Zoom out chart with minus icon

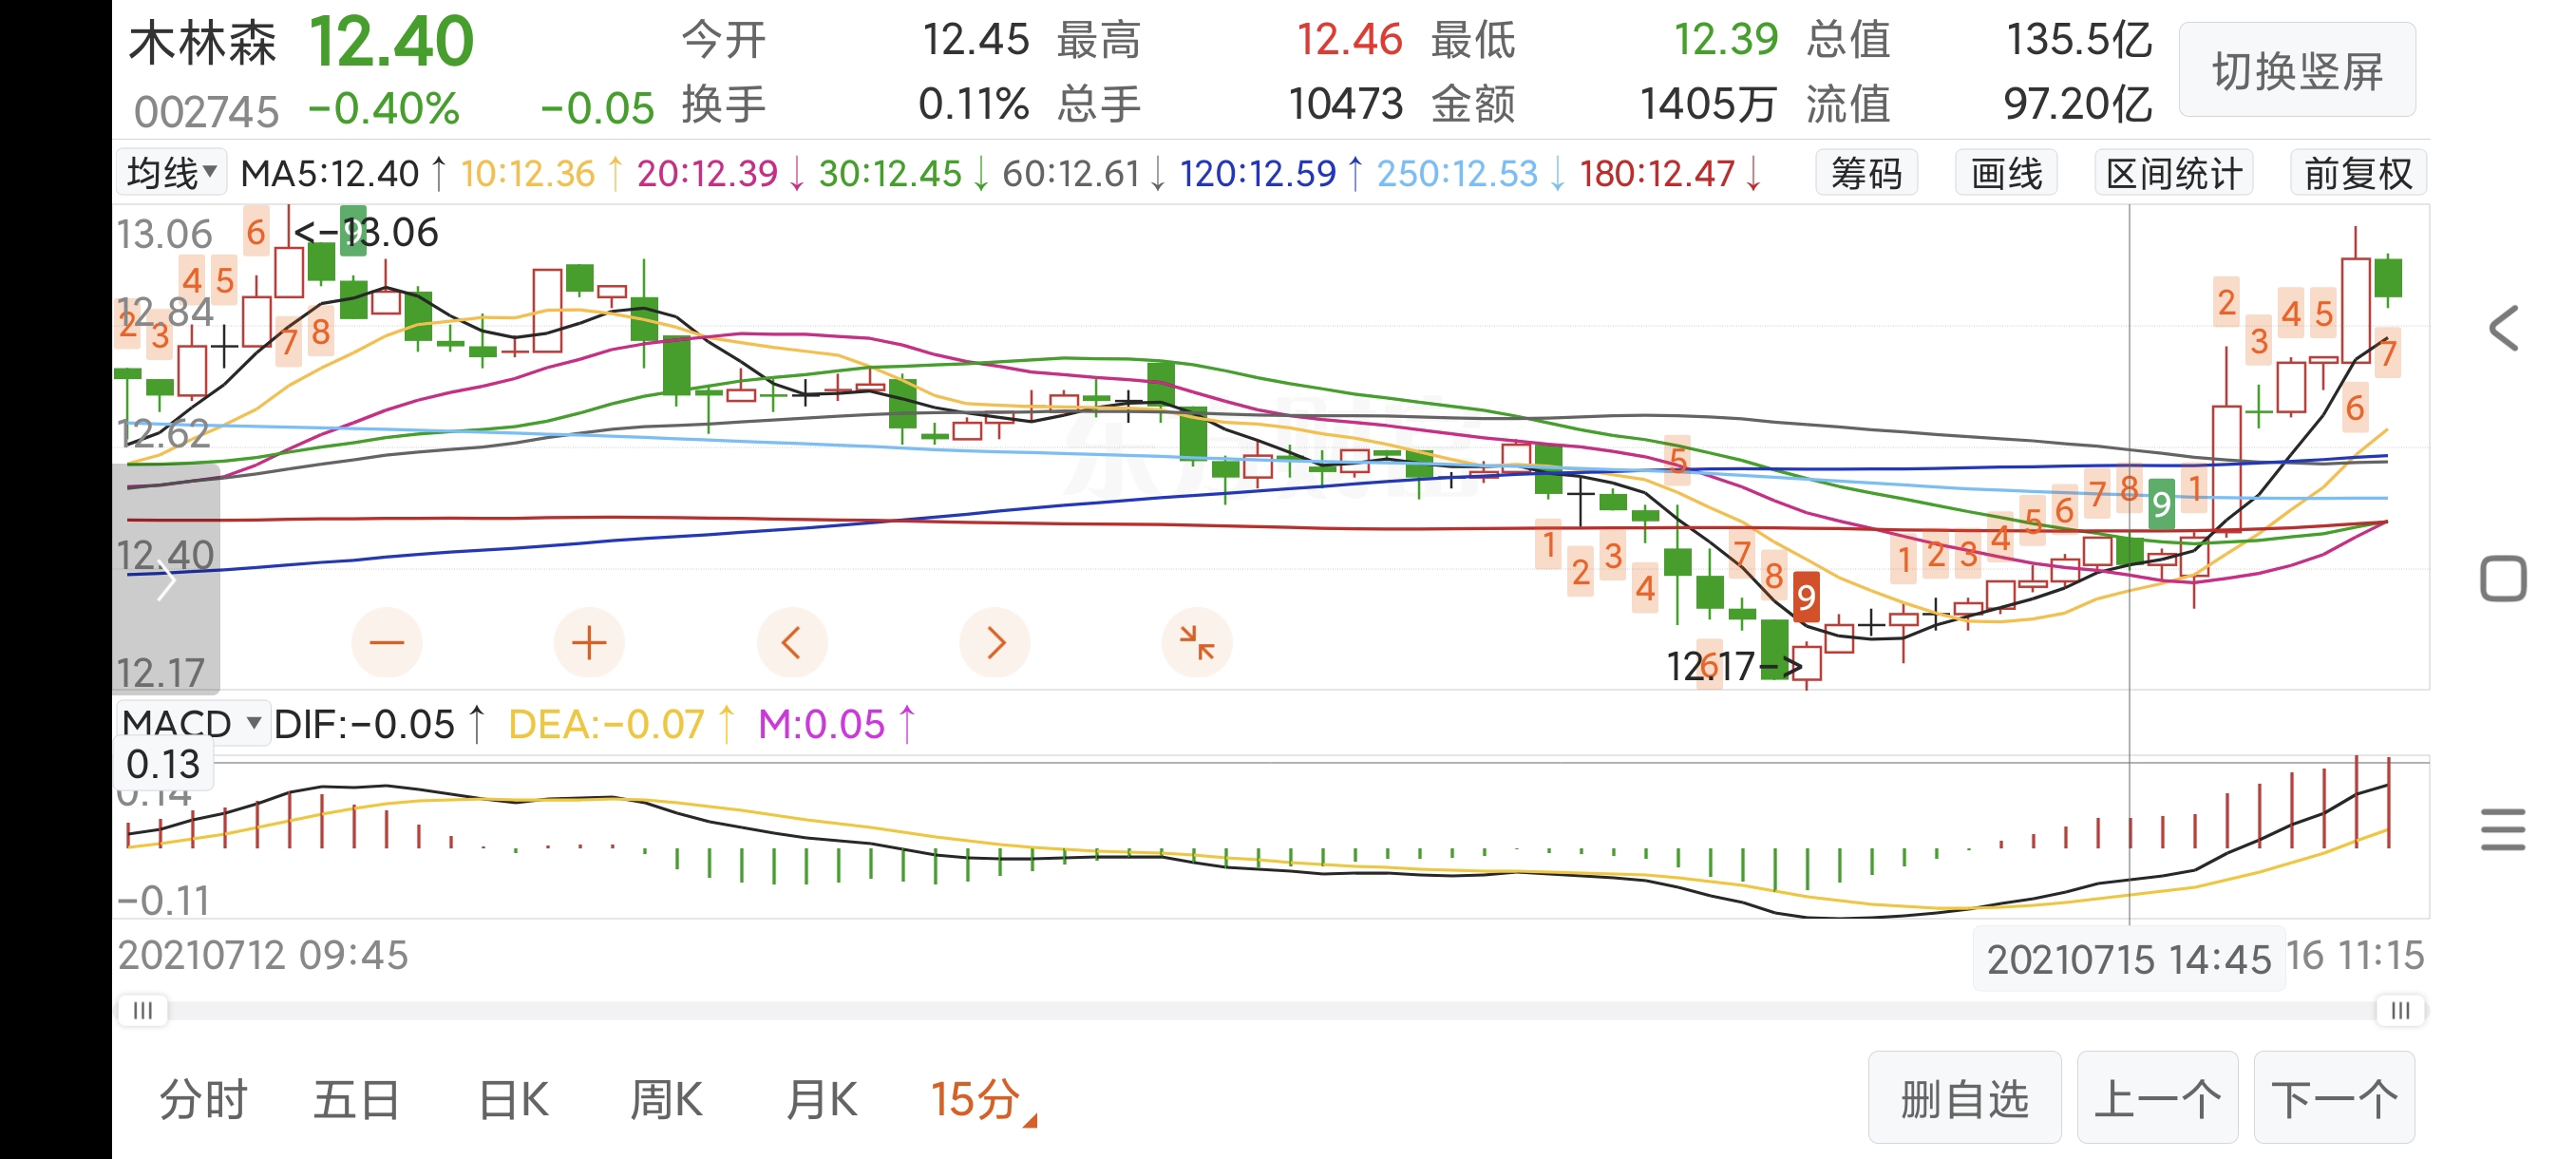pos(387,642)
